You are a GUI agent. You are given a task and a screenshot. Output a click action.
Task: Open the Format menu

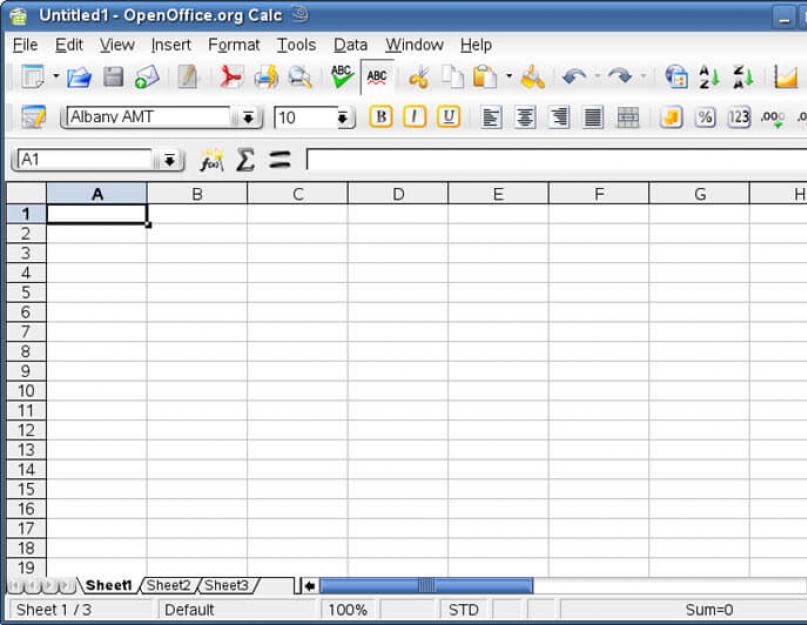234,45
